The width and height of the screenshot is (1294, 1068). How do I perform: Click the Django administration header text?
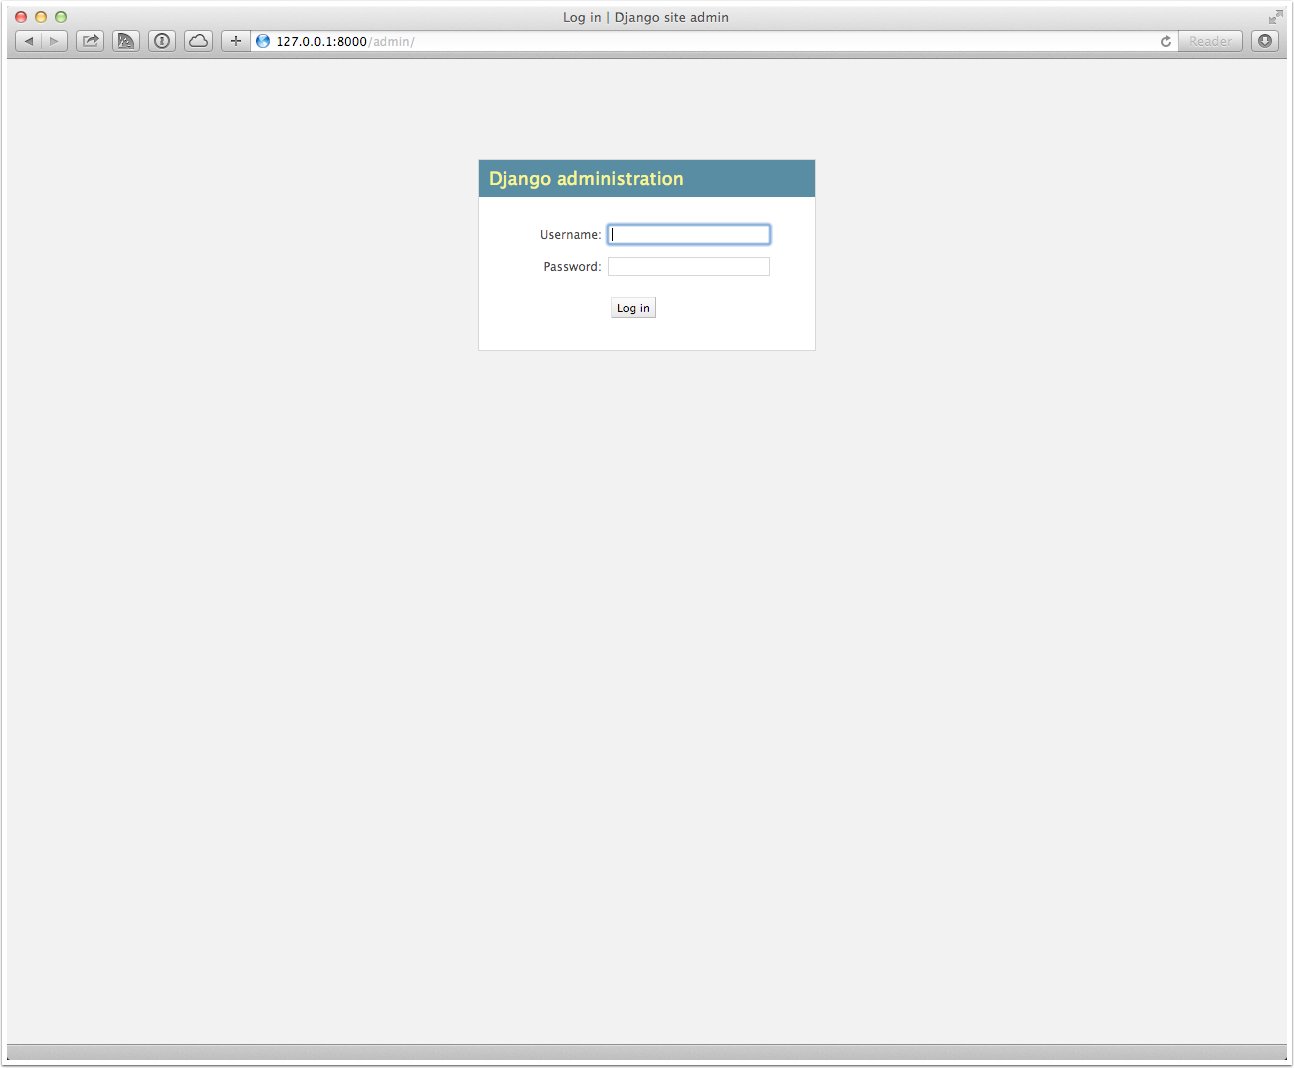pyautogui.click(x=586, y=179)
